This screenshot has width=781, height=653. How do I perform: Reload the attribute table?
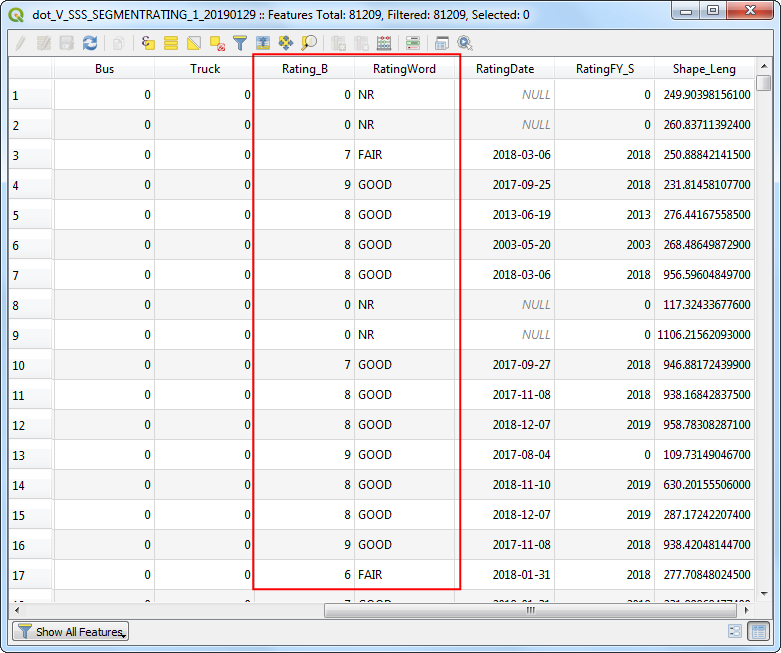coord(90,43)
